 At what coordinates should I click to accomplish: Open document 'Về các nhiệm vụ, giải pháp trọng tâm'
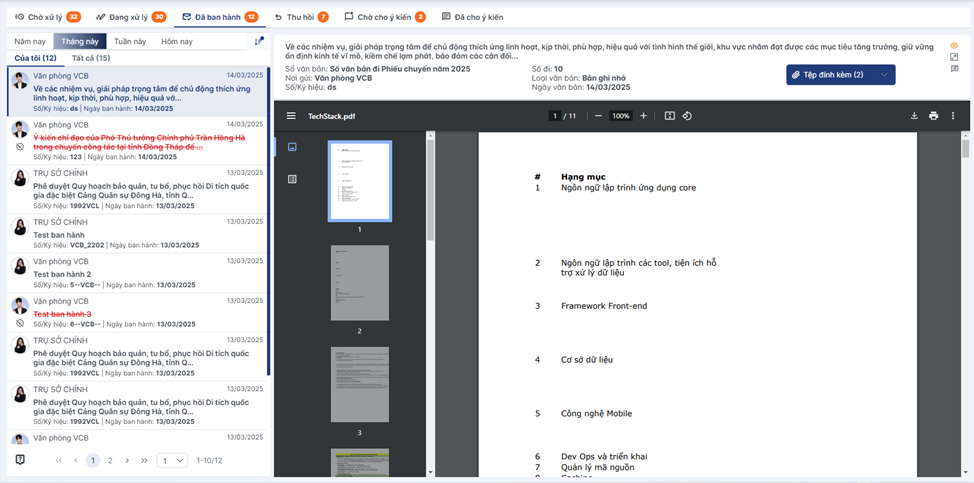(135, 92)
